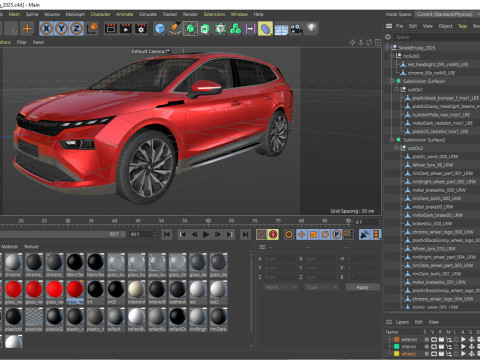
Task: Collapse the SkodaEnyaq_2025 root object
Action: (x=388, y=48)
